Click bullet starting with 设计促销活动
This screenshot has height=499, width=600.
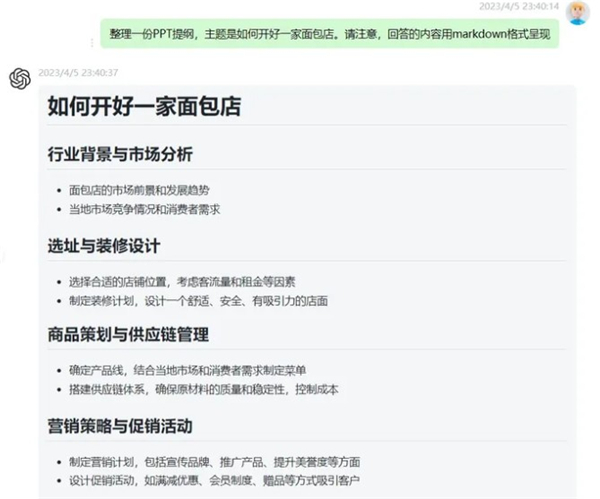click(x=214, y=480)
